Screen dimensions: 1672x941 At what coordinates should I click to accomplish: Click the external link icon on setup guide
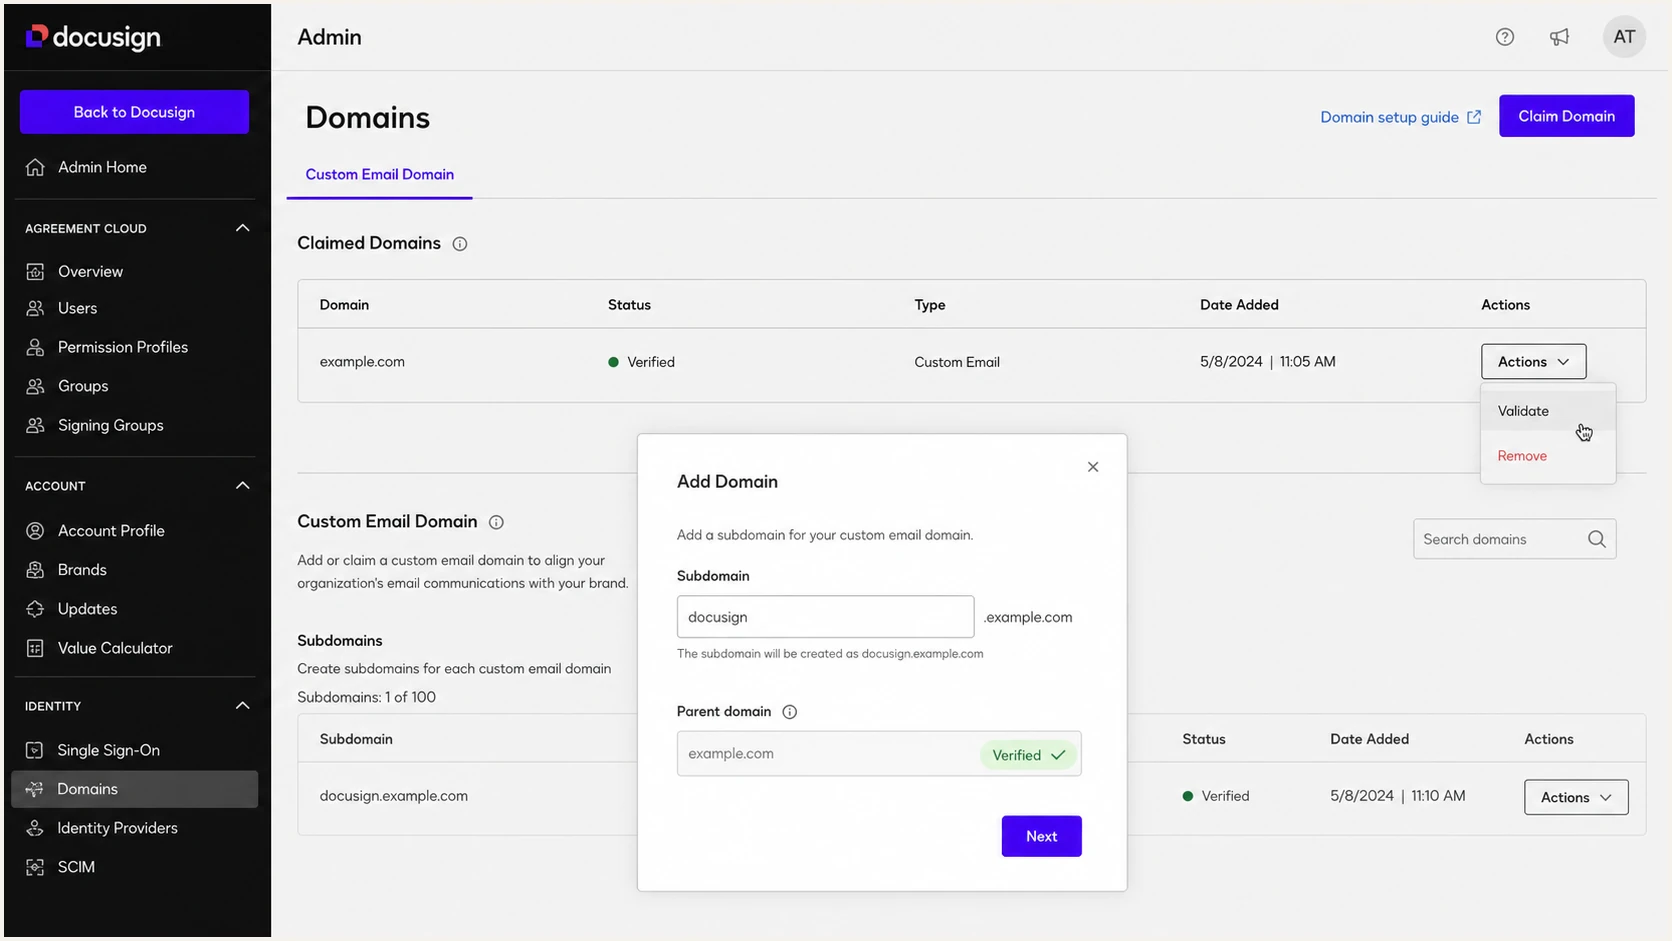[x=1474, y=117]
